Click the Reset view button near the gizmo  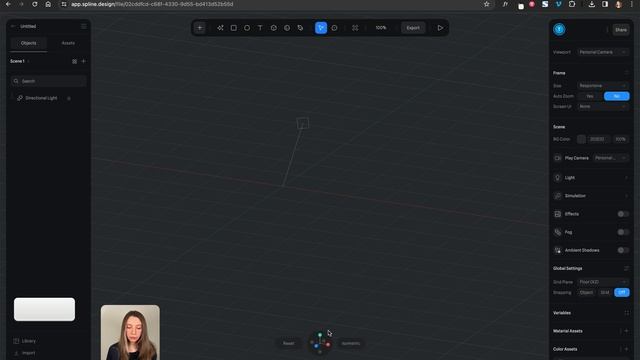pos(289,343)
